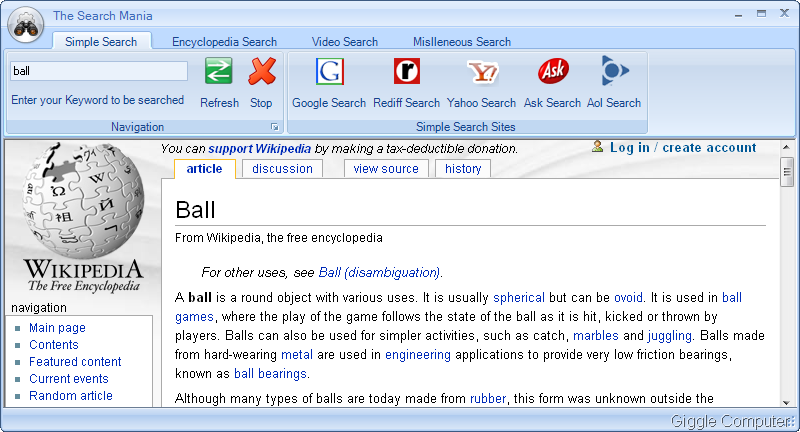Click the user icon beside Log in
This screenshot has height=432, width=800.
click(597, 147)
